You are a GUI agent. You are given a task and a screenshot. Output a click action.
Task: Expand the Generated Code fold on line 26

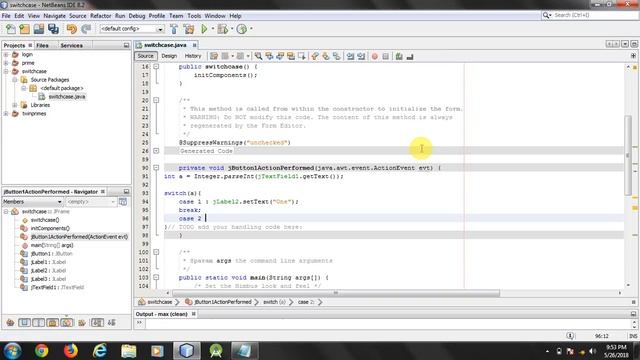tap(156, 151)
